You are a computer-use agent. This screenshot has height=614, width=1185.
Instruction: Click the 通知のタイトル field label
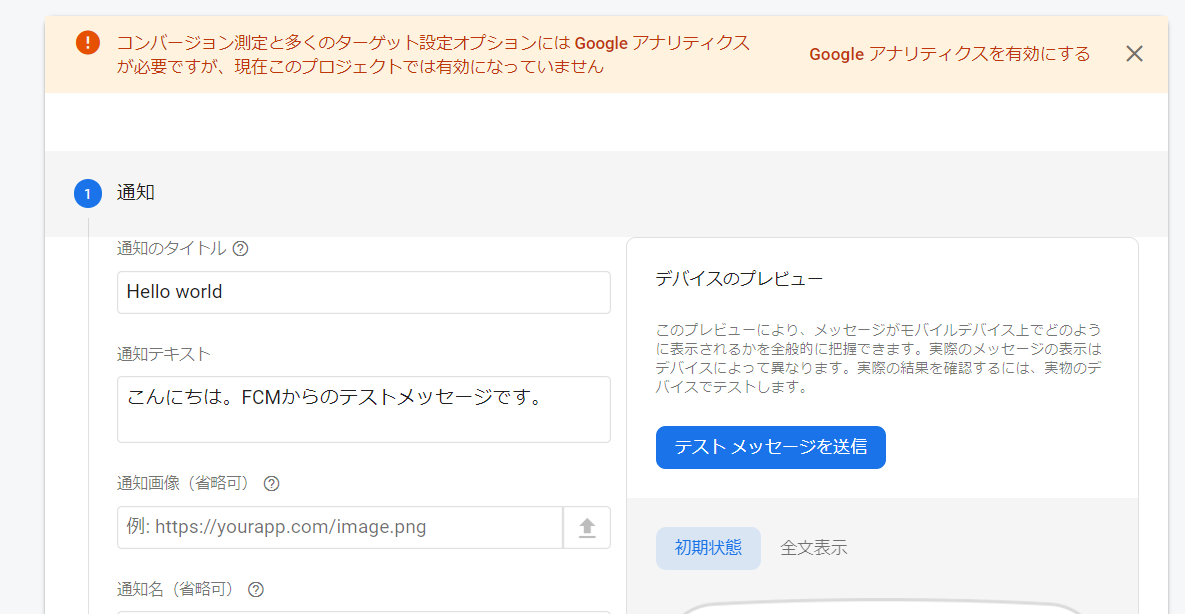click(171, 249)
